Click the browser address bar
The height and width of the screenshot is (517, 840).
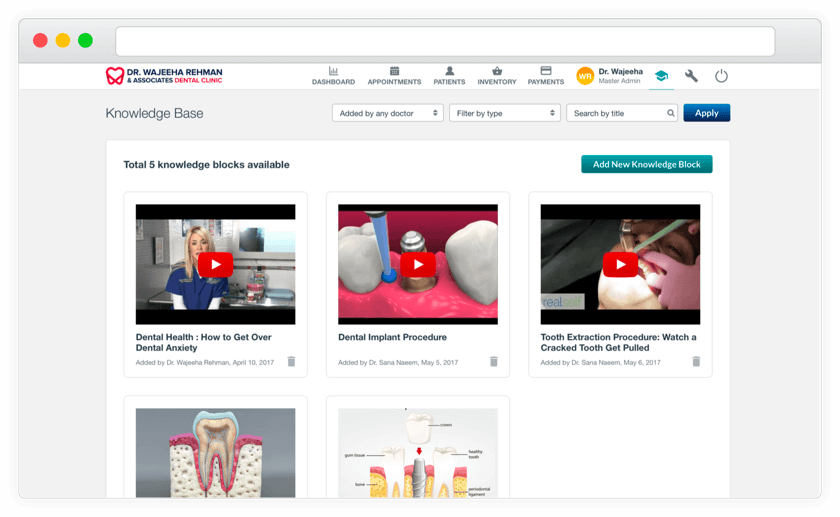[445, 41]
